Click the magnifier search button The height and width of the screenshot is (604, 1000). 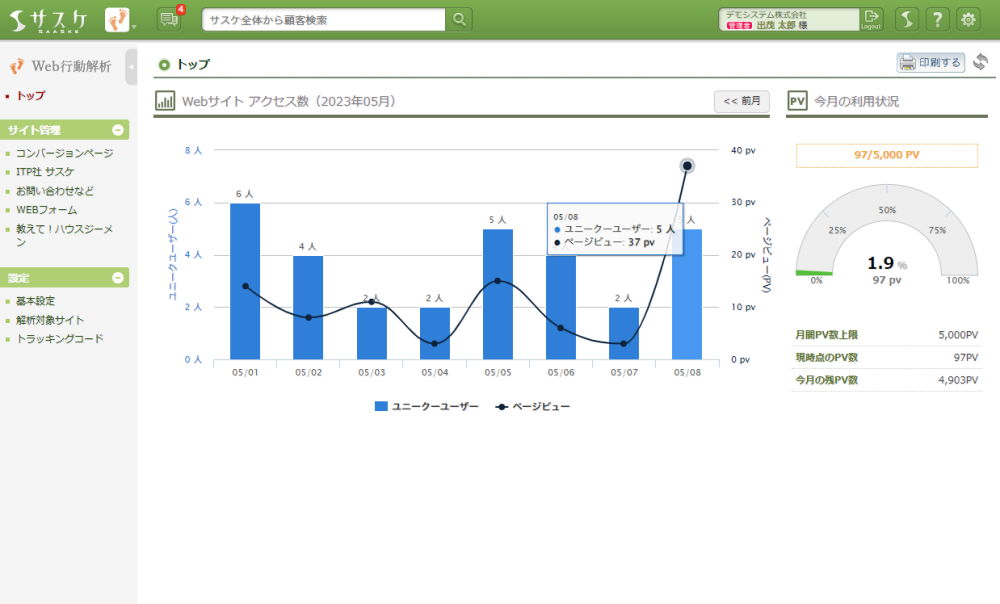point(458,19)
